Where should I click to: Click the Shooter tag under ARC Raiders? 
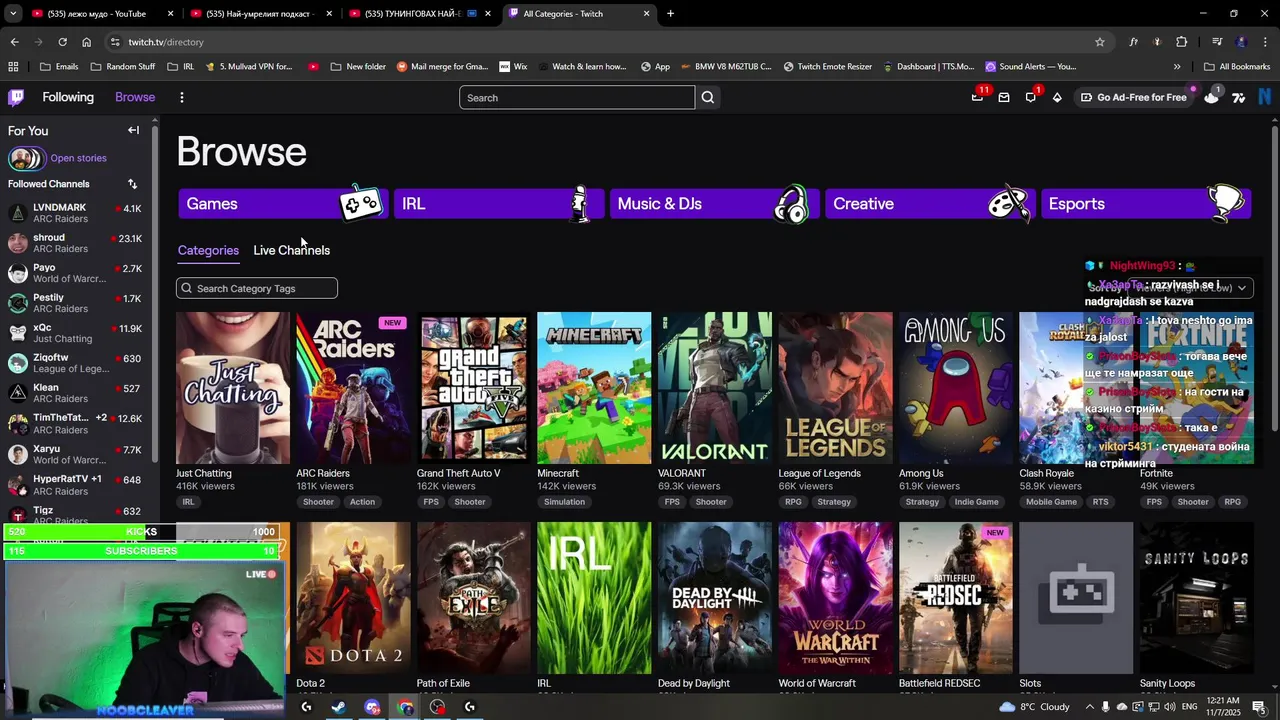click(318, 502)
